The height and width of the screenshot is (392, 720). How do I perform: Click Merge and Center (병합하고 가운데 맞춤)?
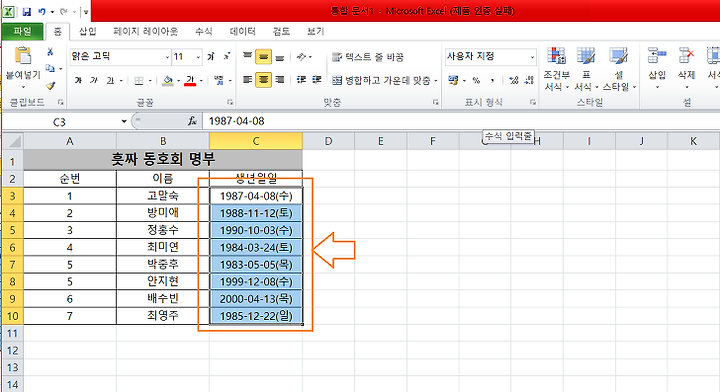tap(381, 80)
